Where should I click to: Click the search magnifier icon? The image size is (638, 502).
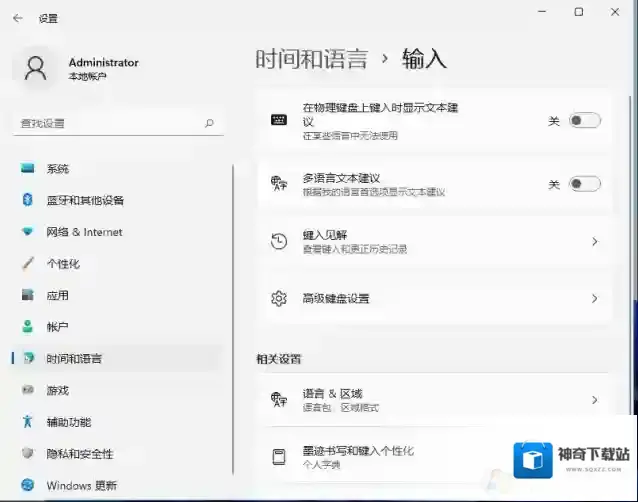point(209,123)
